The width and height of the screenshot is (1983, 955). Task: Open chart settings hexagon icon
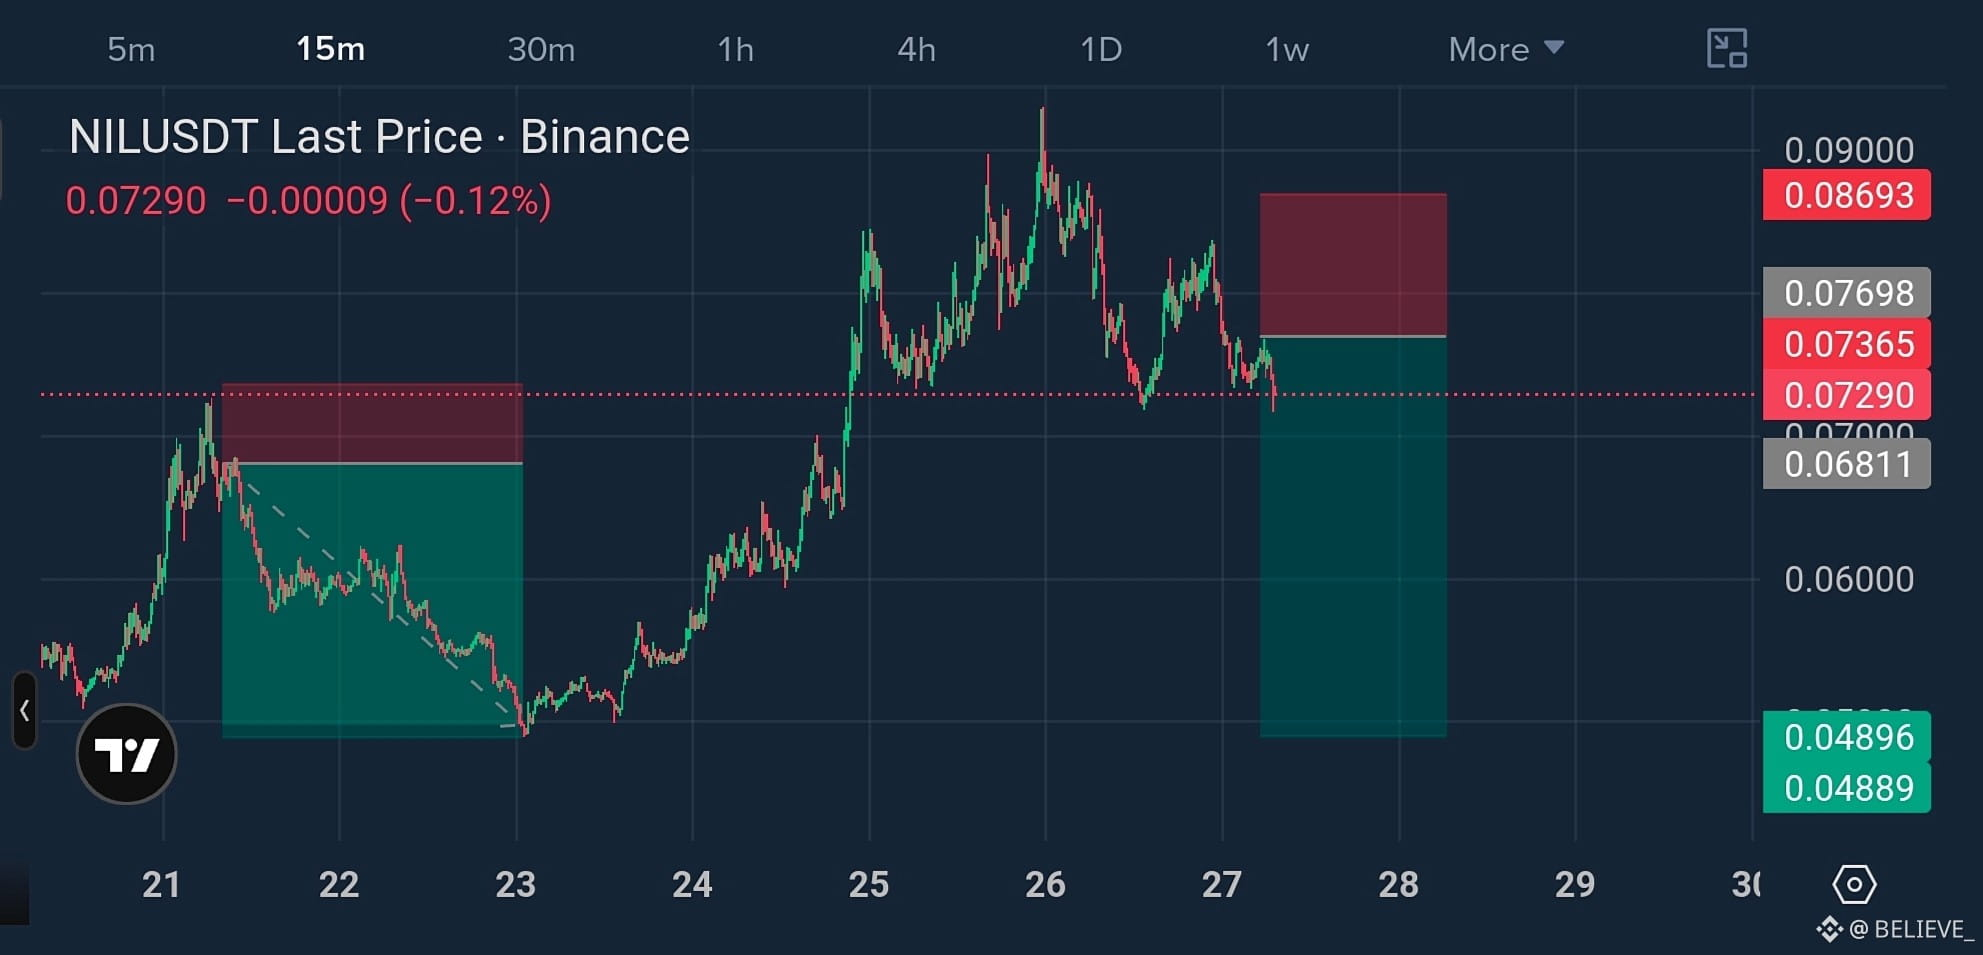point(1854,884)
